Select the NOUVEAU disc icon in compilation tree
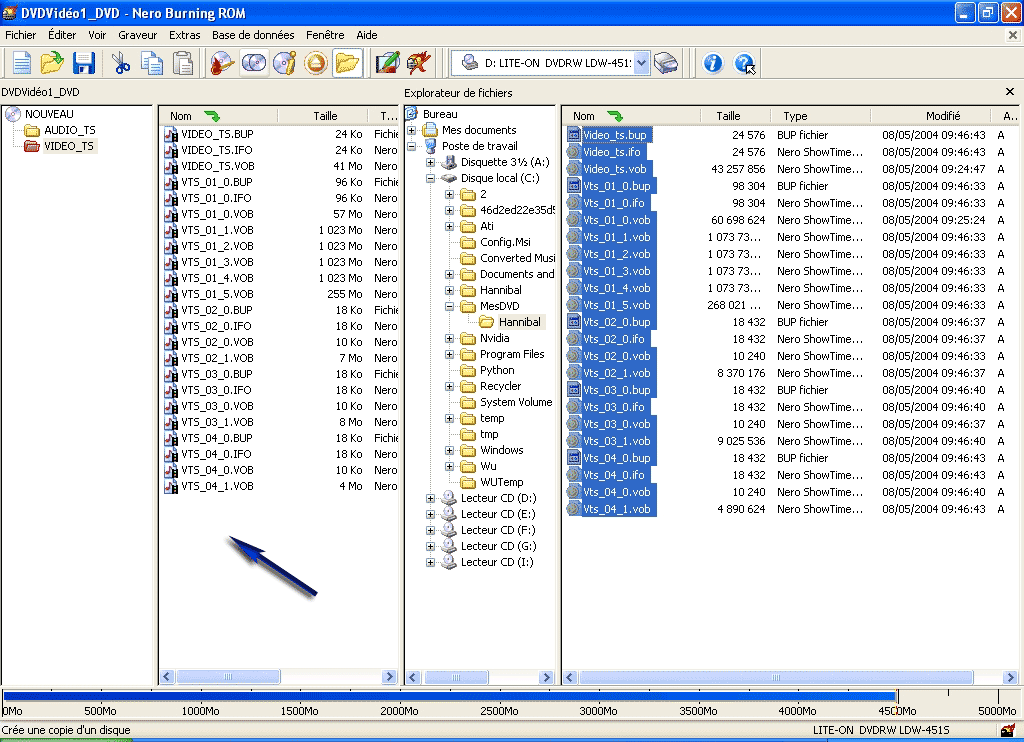Viewport: 1024px width, 742px height. pyautogui.click(x=13, y=114)
